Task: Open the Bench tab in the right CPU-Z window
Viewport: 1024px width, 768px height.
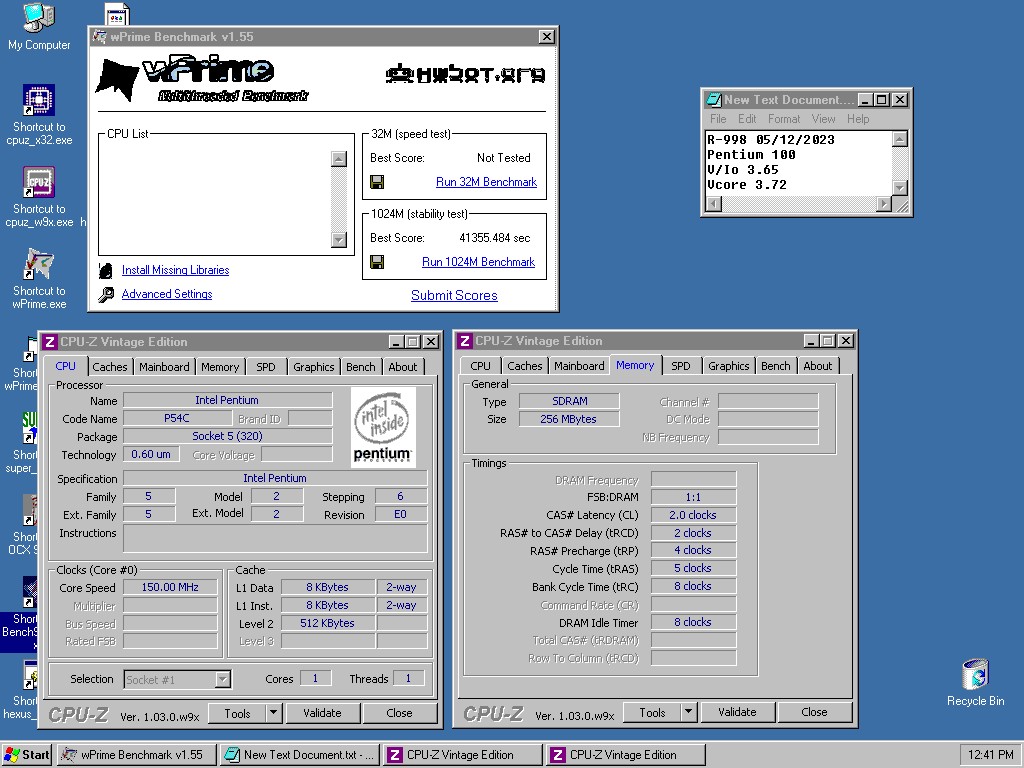Action: [x=775, y=366]
